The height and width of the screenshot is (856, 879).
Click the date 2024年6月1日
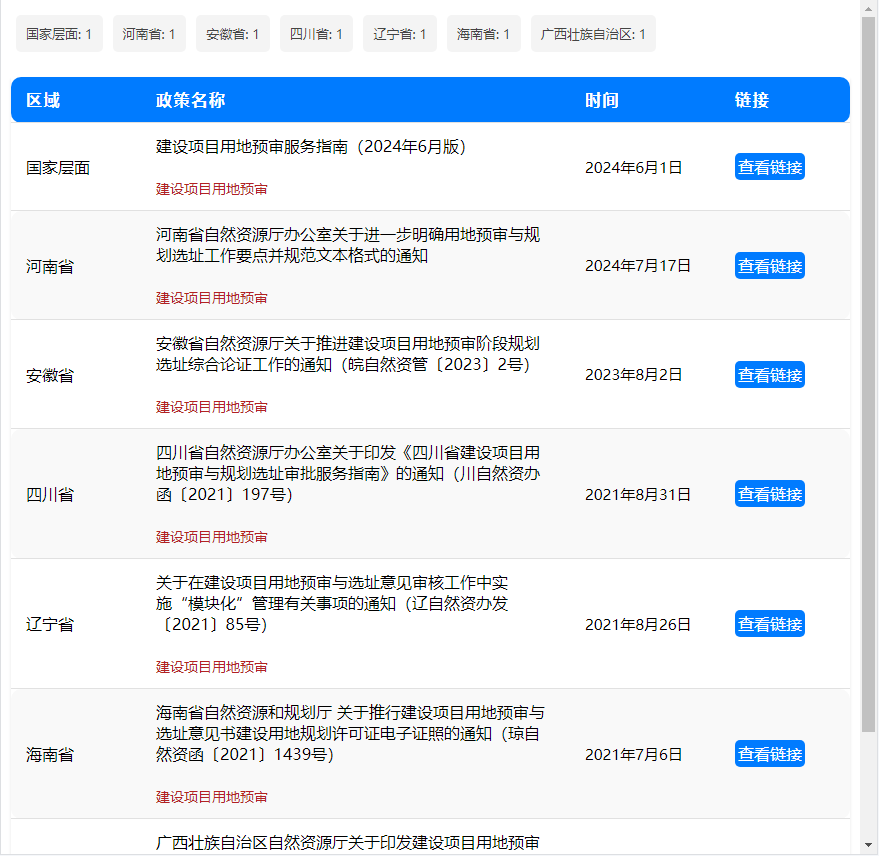click(633, 168)
